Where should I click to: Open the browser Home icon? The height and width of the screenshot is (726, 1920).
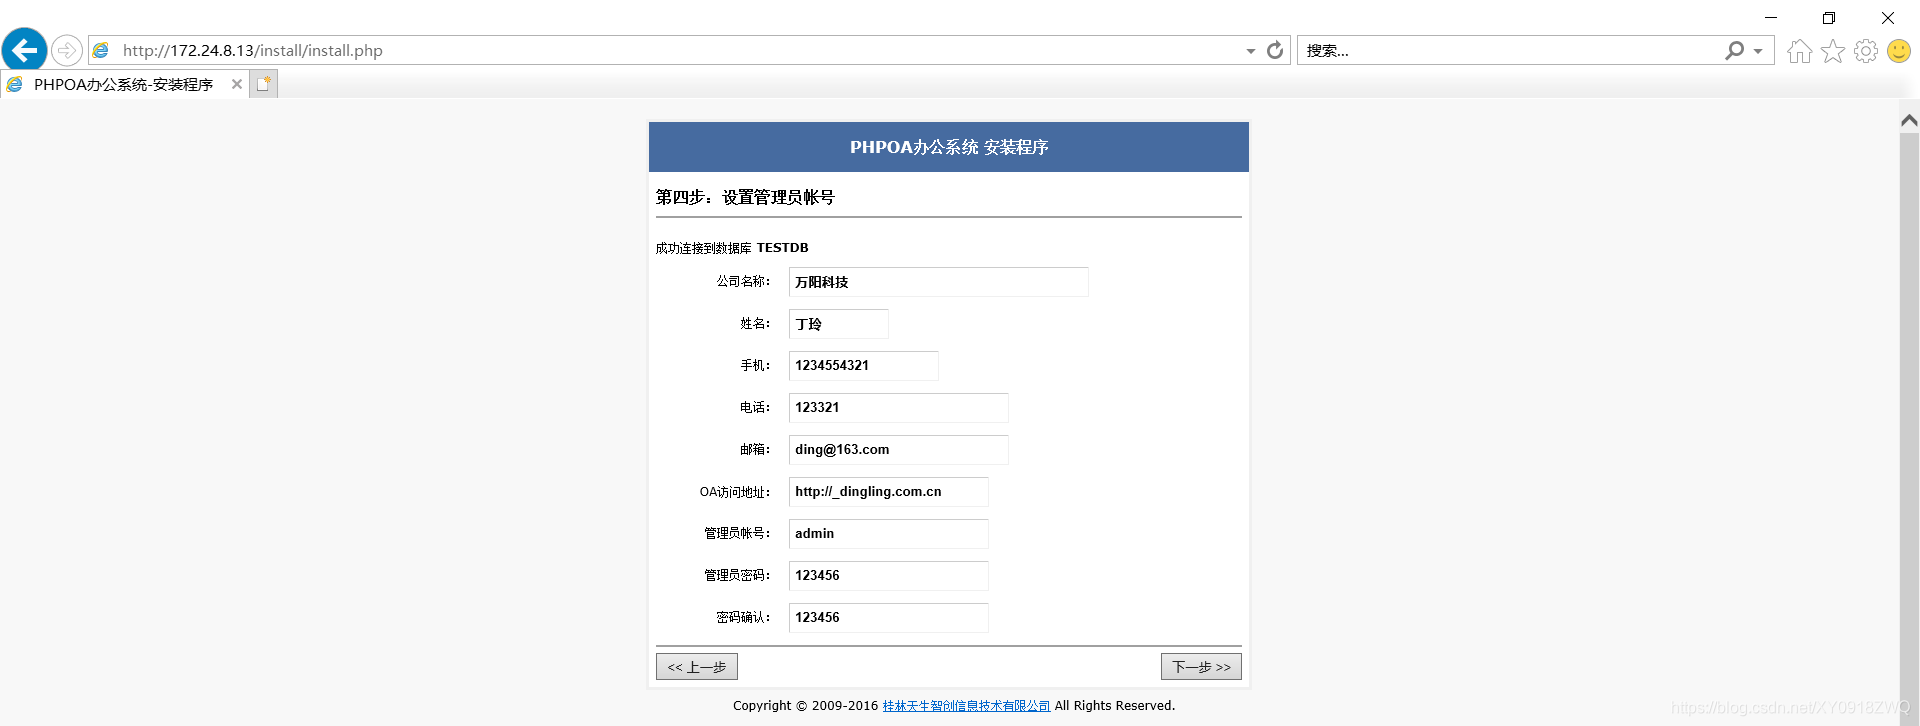[1800, 51]
